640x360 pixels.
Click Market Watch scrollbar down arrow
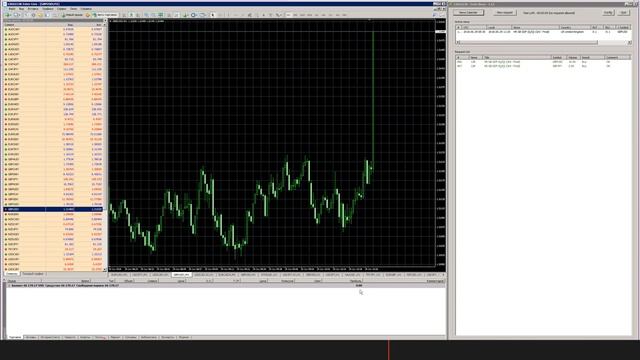tap(105, 269)
